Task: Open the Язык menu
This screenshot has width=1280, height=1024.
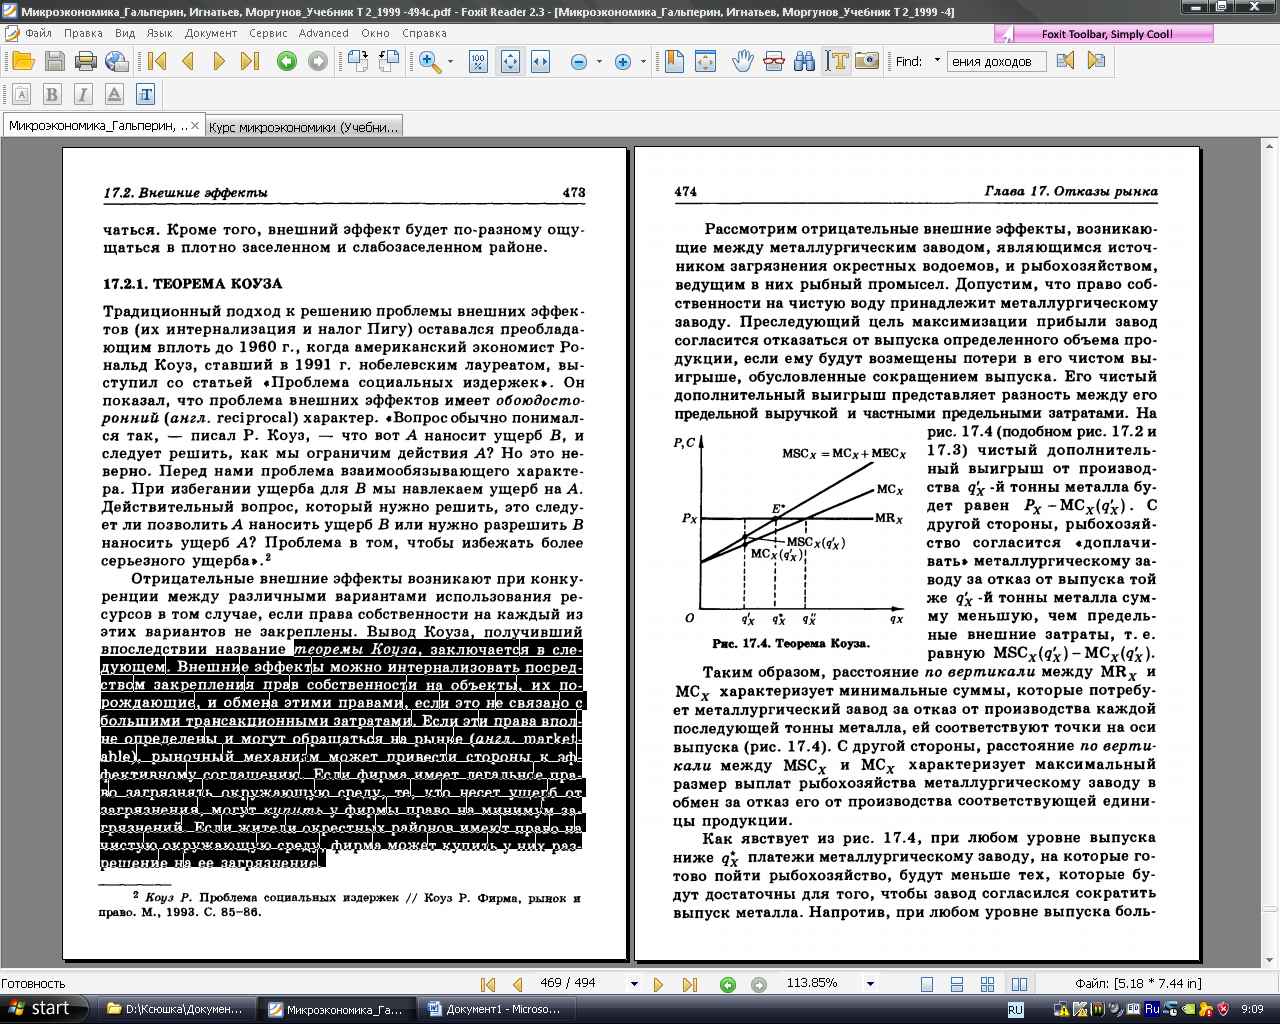Action: 160,33
